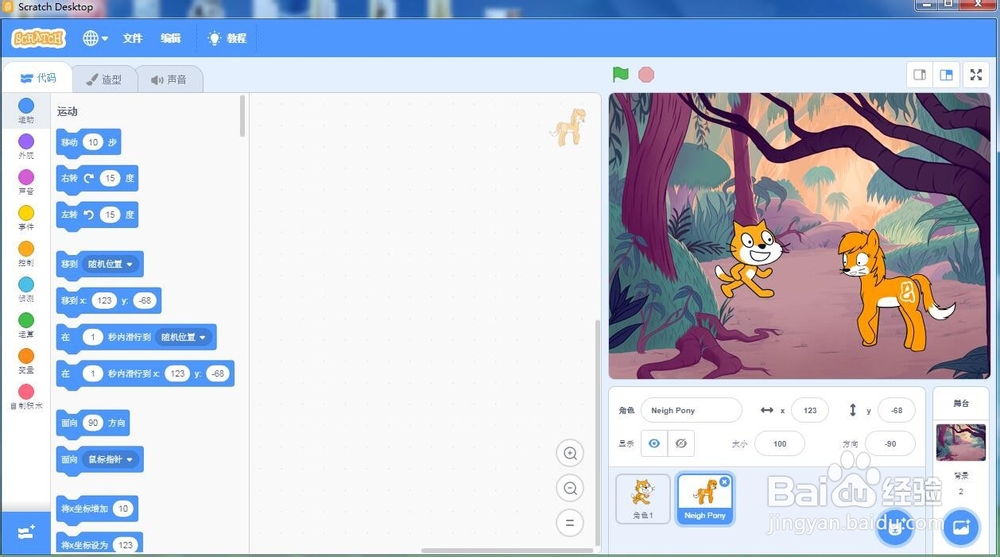The image size is (1000, 557).
Task: Click the add extension button
Action: (x=26, y=532)
